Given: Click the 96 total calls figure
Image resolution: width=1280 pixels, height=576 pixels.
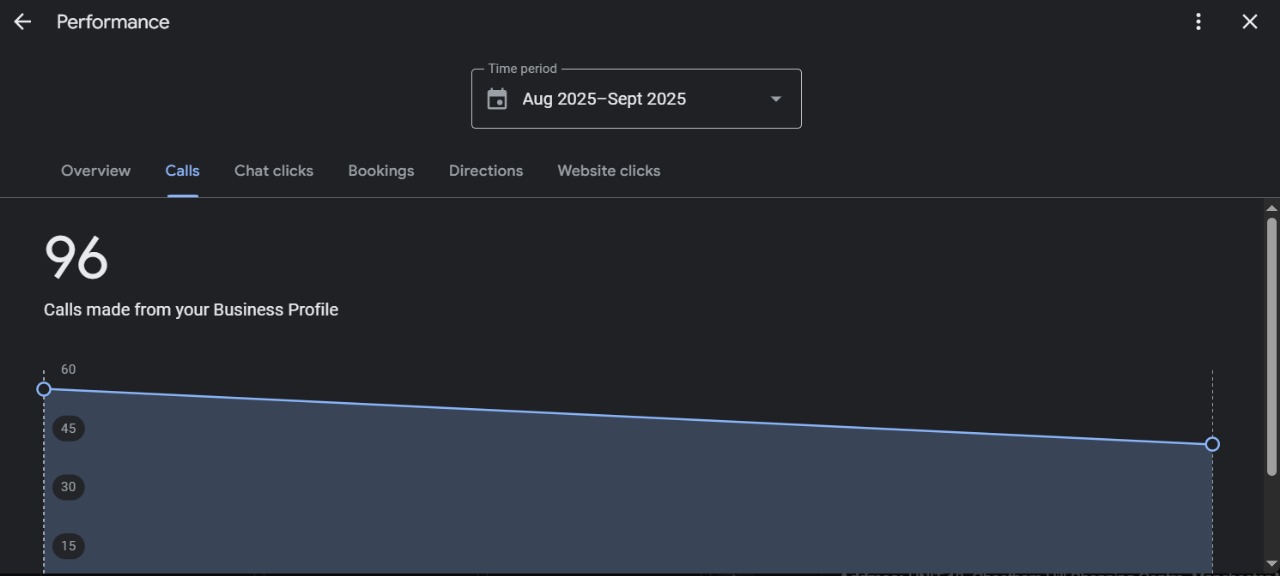Looking at the screenshot, I should 76,258.
